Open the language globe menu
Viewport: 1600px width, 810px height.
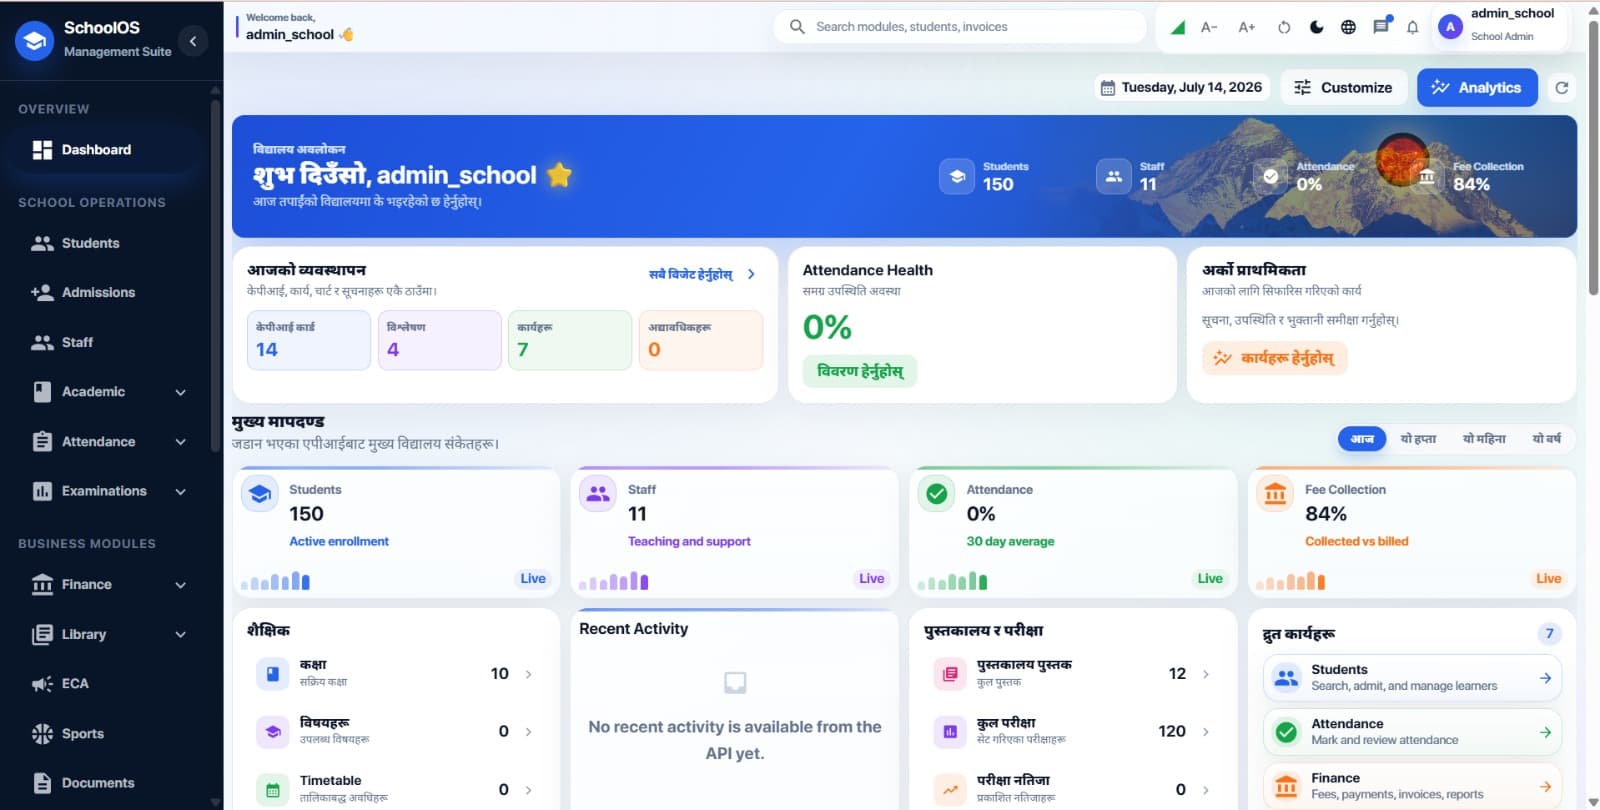coord(1348,27)
